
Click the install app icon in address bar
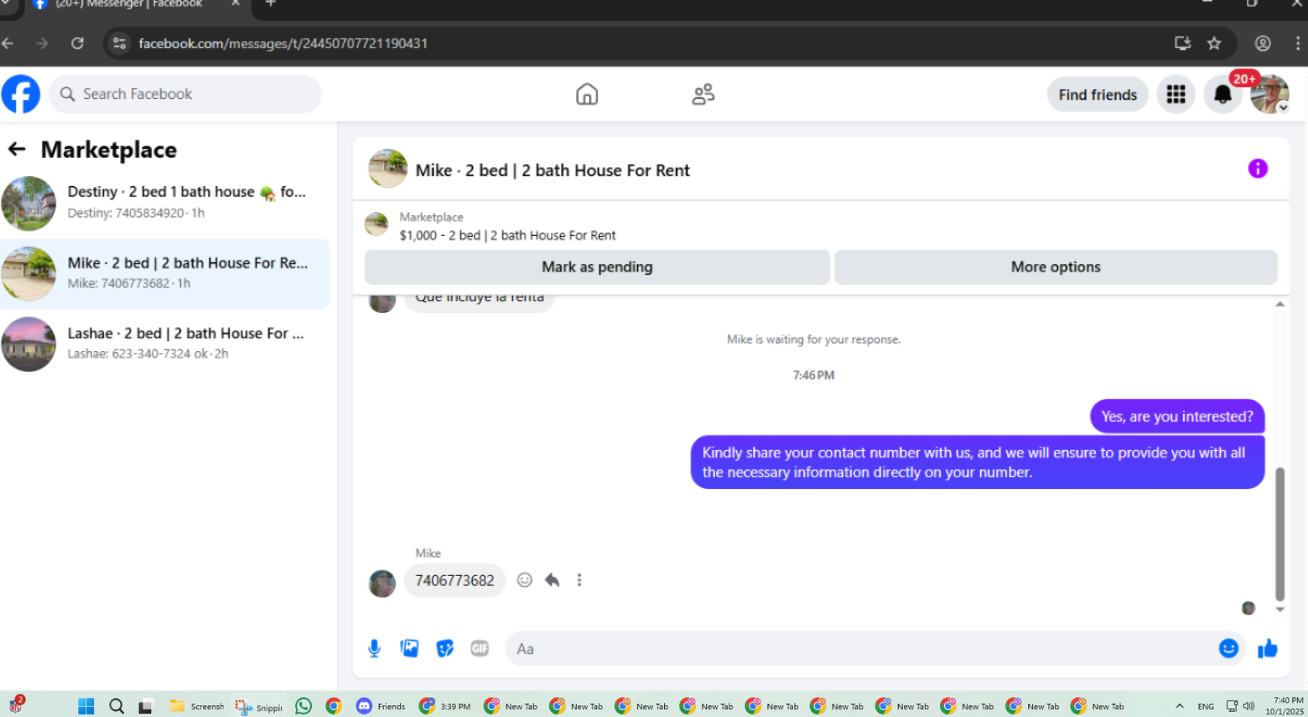click(1182, 43)
